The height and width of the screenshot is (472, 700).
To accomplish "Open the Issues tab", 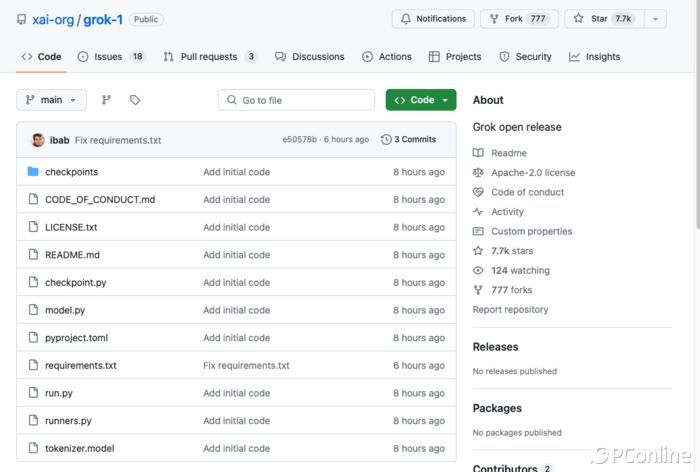I will [112, 57].
